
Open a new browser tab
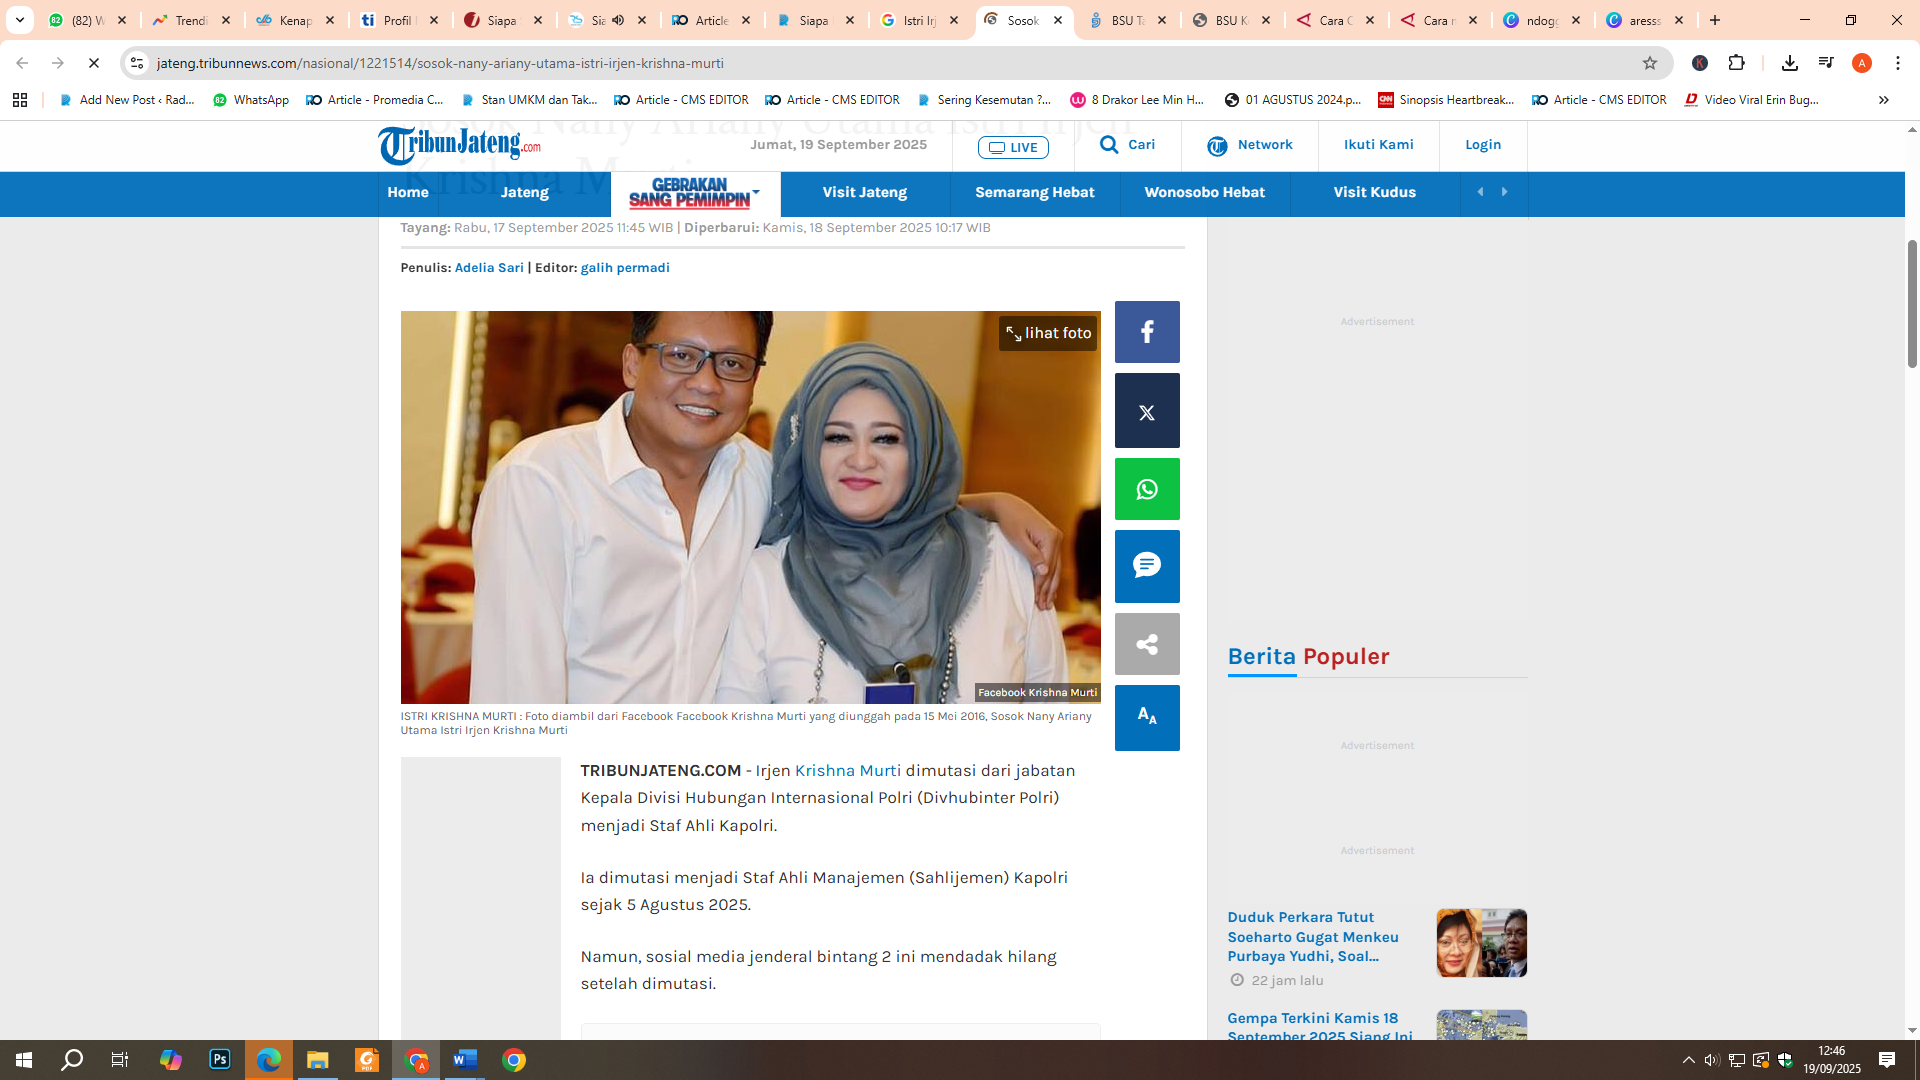(x=1715, y=20)
